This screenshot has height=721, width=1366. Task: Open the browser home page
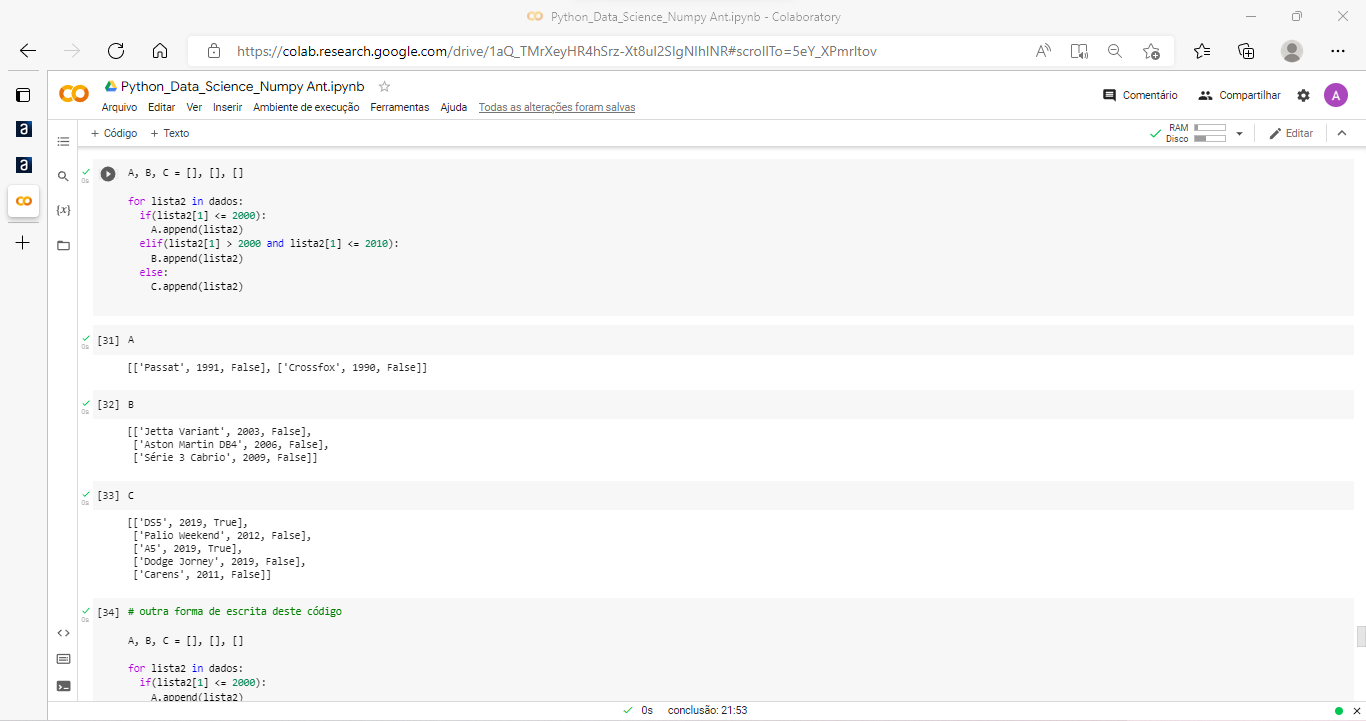coord(160,51)
